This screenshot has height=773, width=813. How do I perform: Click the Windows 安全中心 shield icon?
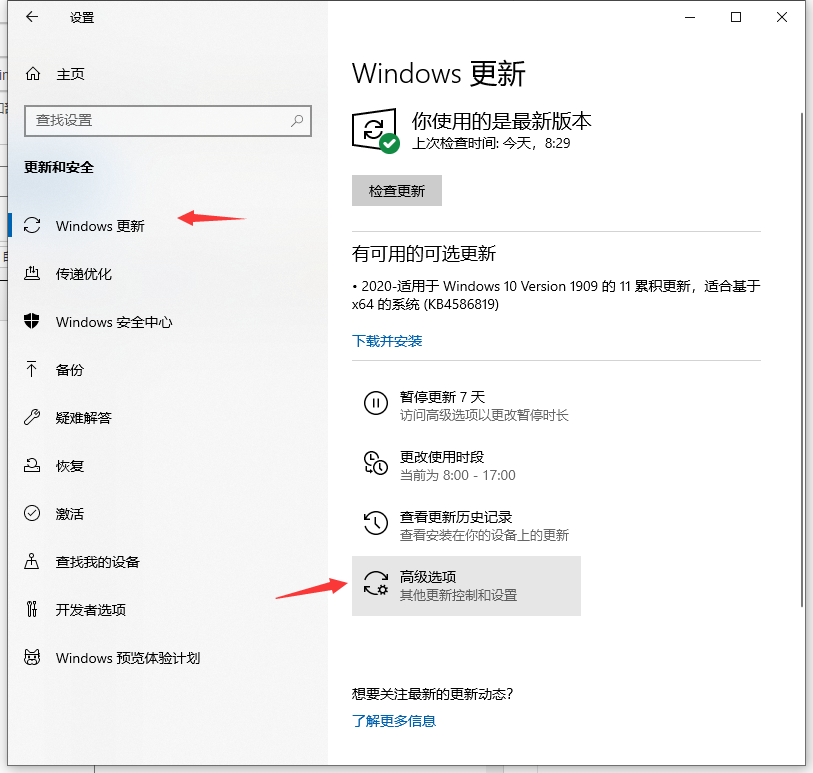[x=32, y=321]
